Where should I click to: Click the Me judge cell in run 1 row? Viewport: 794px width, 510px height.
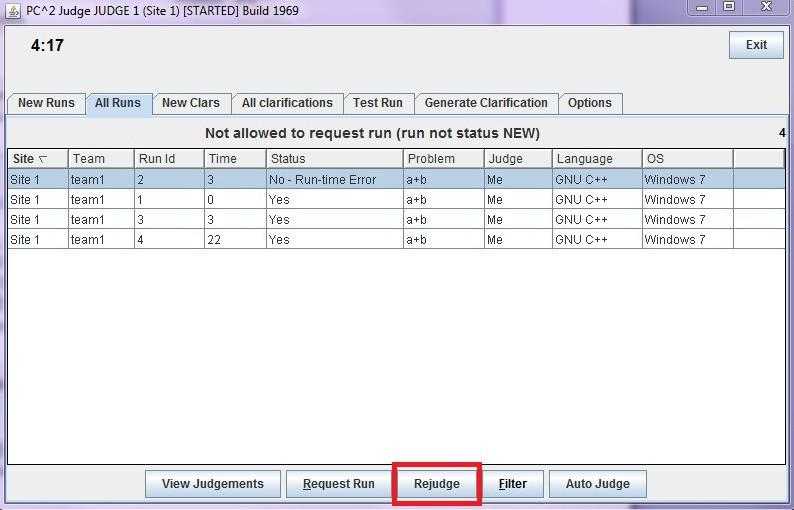(x=518, y=200)
